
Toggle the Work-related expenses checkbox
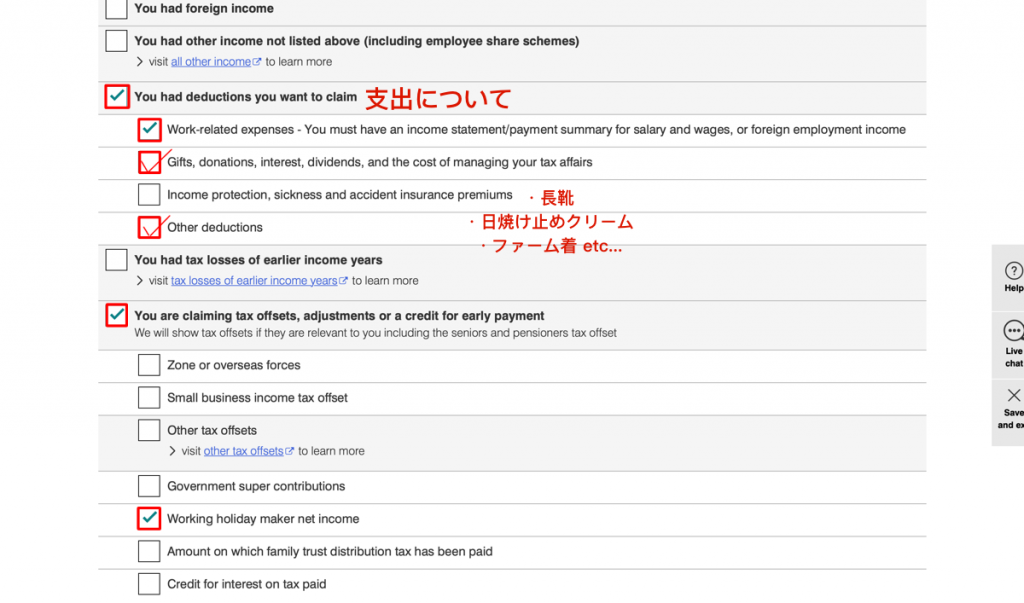tap(149, 129)
